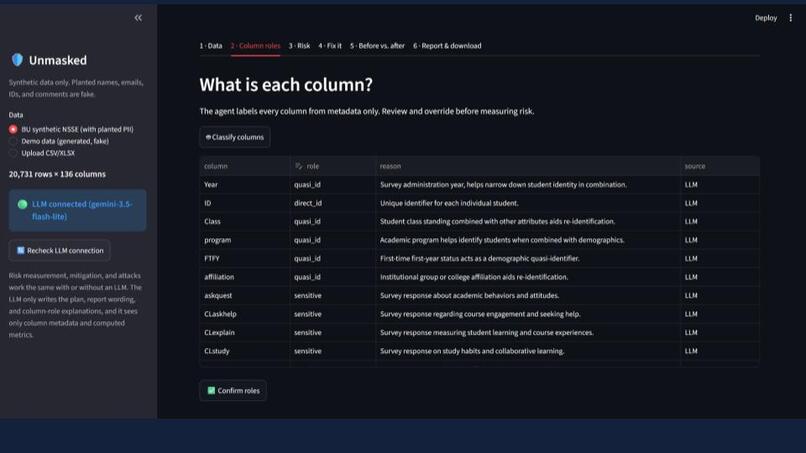Edit the role cell for CLaskhelp row
This screenshot has height=453, width=806.
click(333, 314)
